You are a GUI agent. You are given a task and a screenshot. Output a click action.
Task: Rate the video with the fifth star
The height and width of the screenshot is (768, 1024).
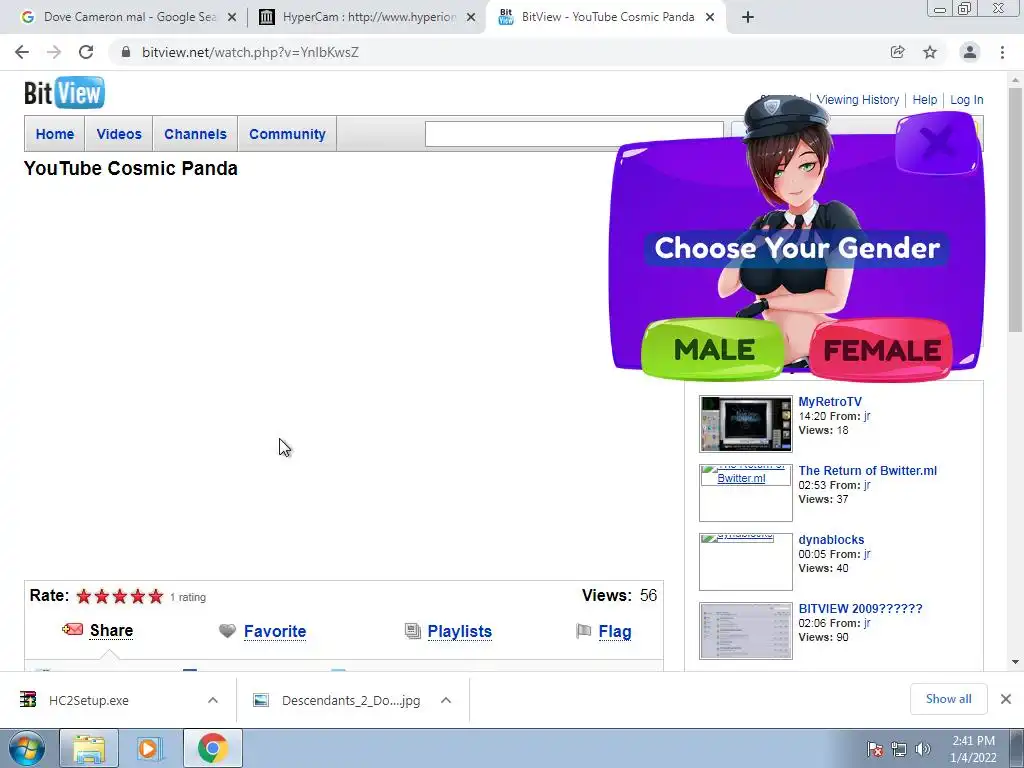tap(155, 596)
